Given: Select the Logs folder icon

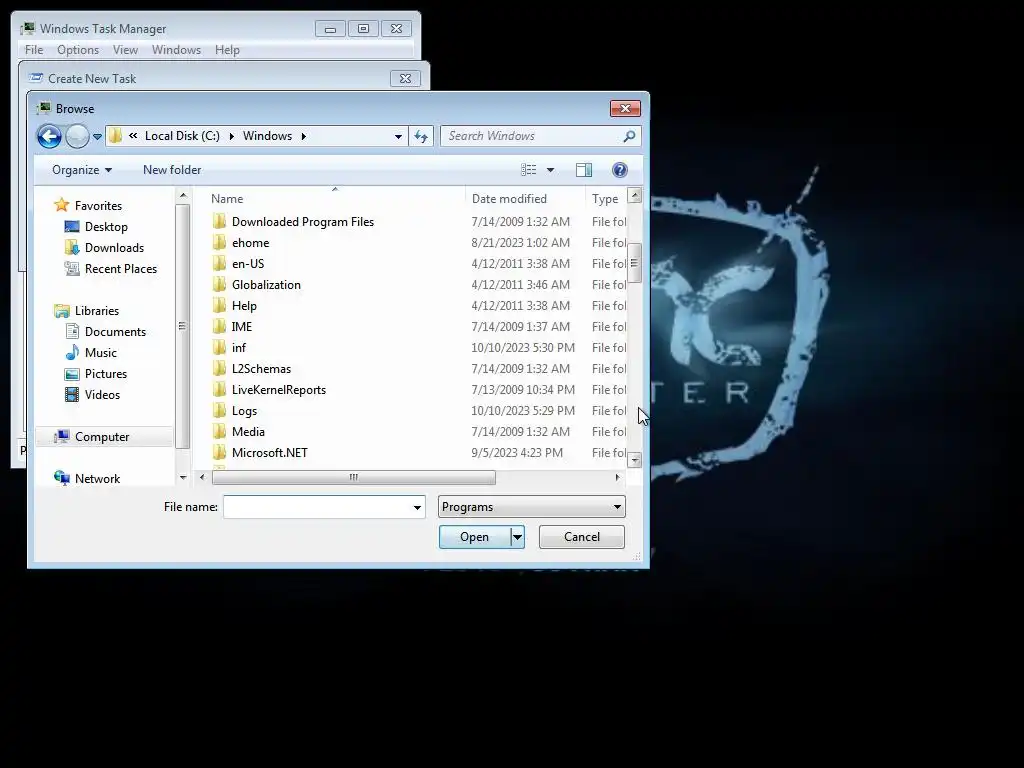Looking at the screenshot, I should click(x=219, y=411).
